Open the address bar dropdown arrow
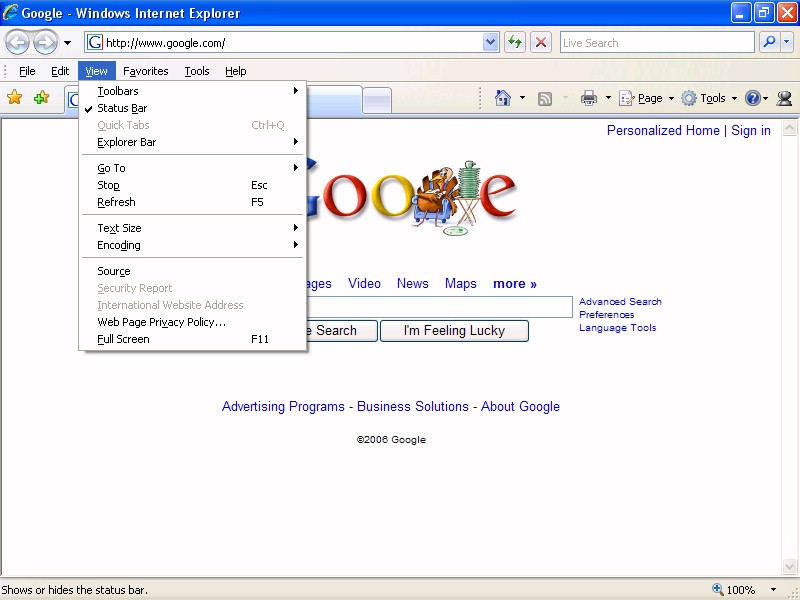 pyautogui.click(x=491, y=42)
